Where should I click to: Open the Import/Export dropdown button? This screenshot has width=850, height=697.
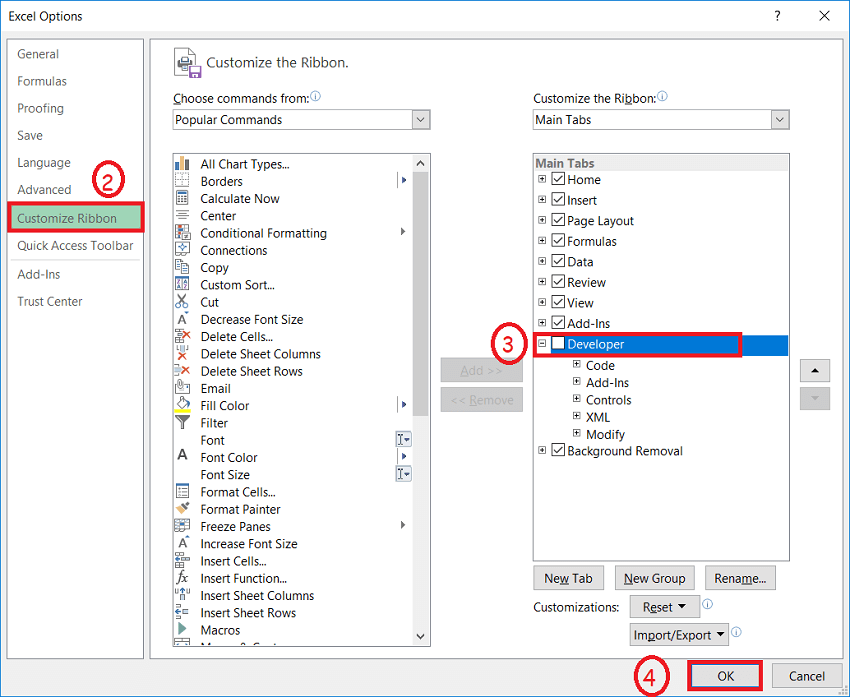point(679,635)
